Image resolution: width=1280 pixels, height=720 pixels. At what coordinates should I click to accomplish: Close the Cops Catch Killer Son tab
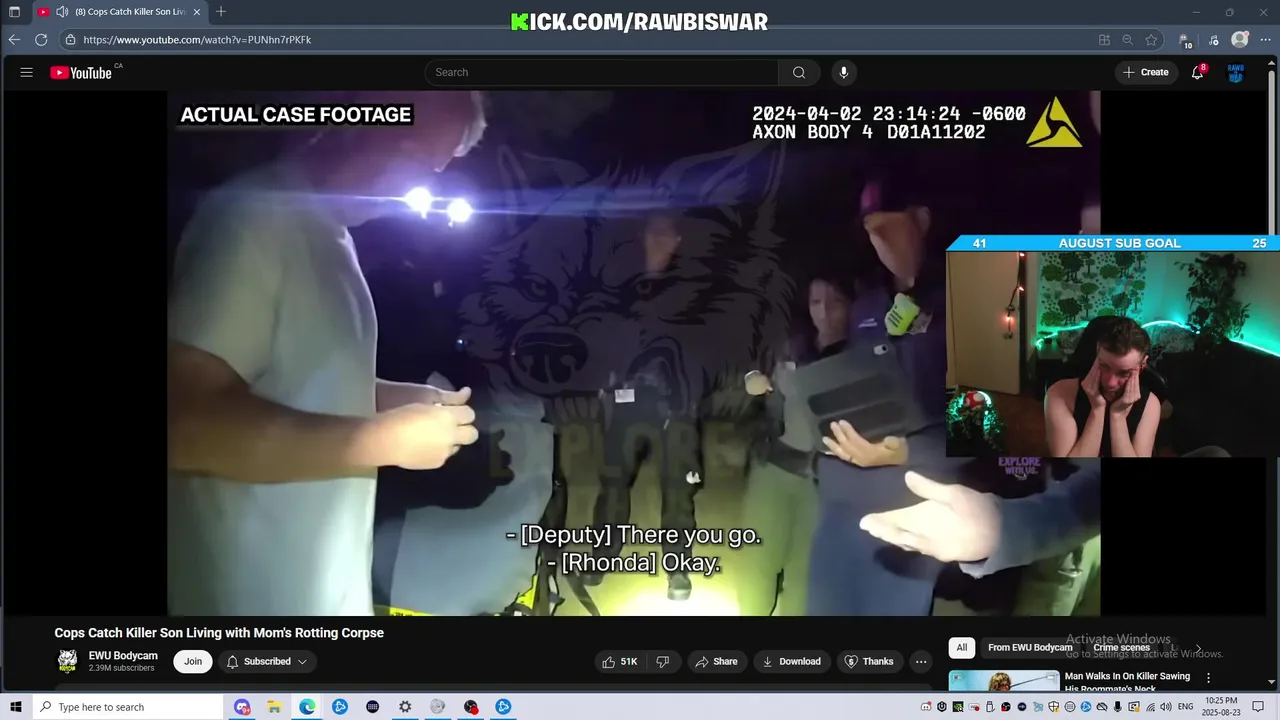click(197, 12)
